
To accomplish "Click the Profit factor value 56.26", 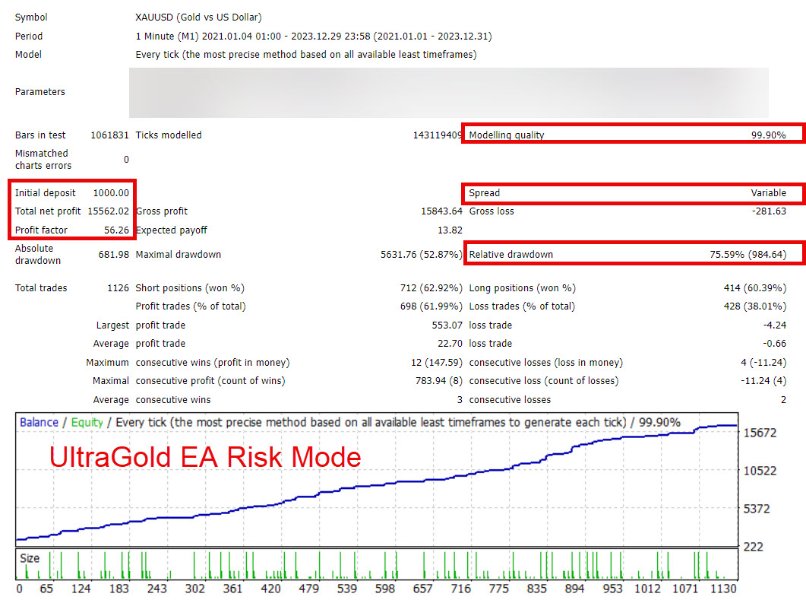I will (117, 230).
